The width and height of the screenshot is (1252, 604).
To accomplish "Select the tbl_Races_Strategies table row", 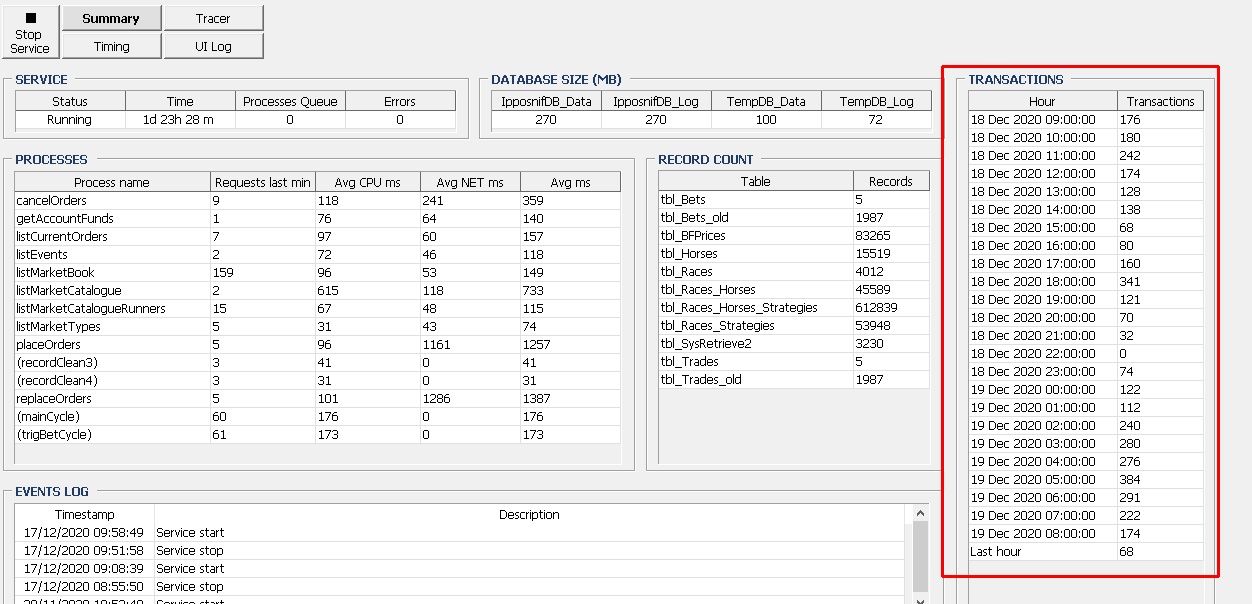I will [x=794, y=326].
